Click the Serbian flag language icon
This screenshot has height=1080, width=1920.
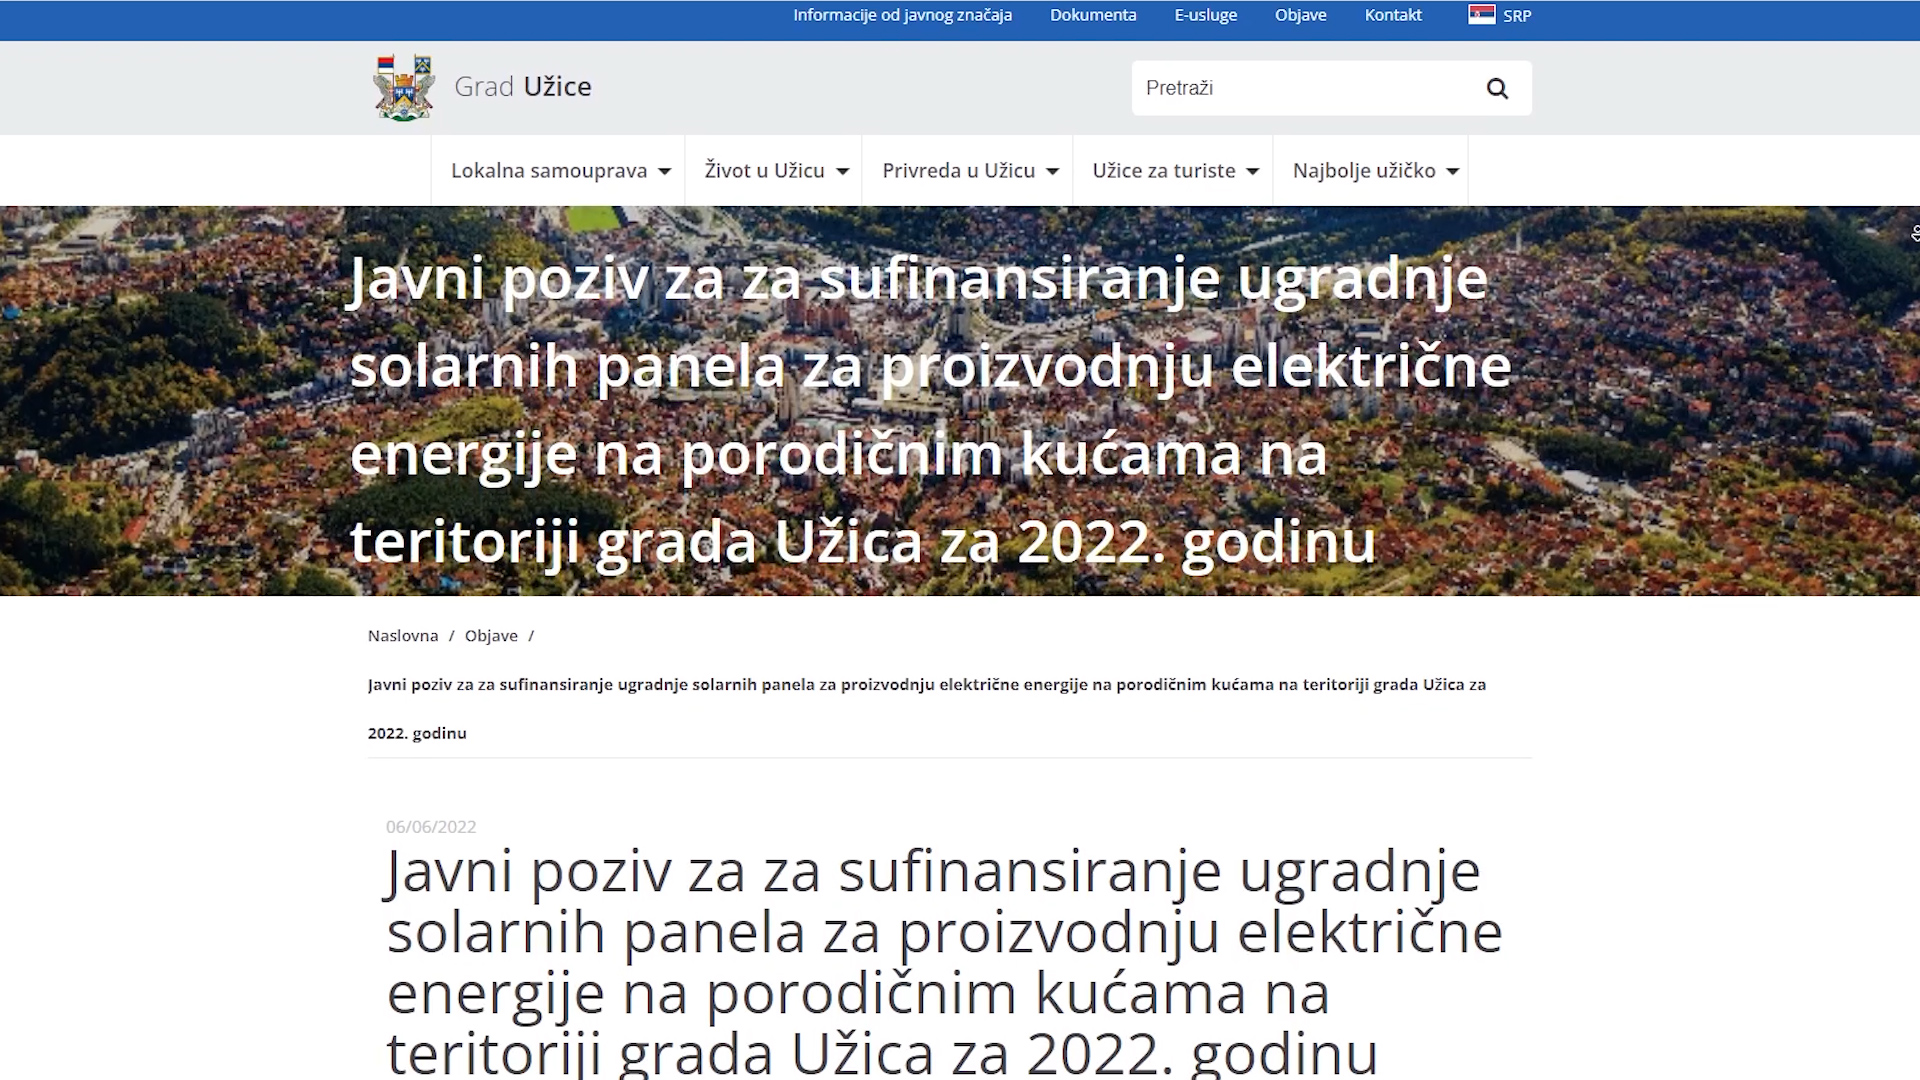coord(1481,15)
